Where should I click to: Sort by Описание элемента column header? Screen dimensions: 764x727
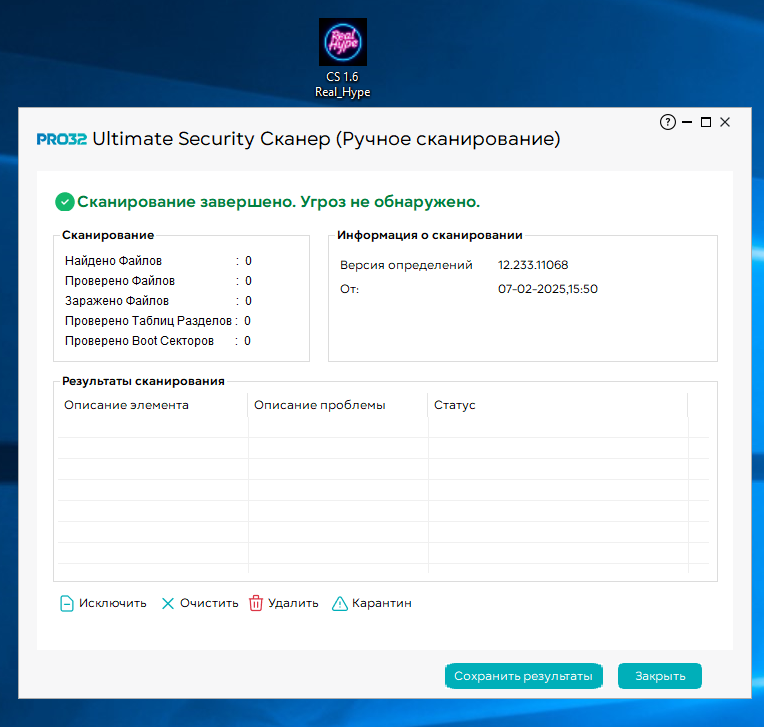click(126, 405)
